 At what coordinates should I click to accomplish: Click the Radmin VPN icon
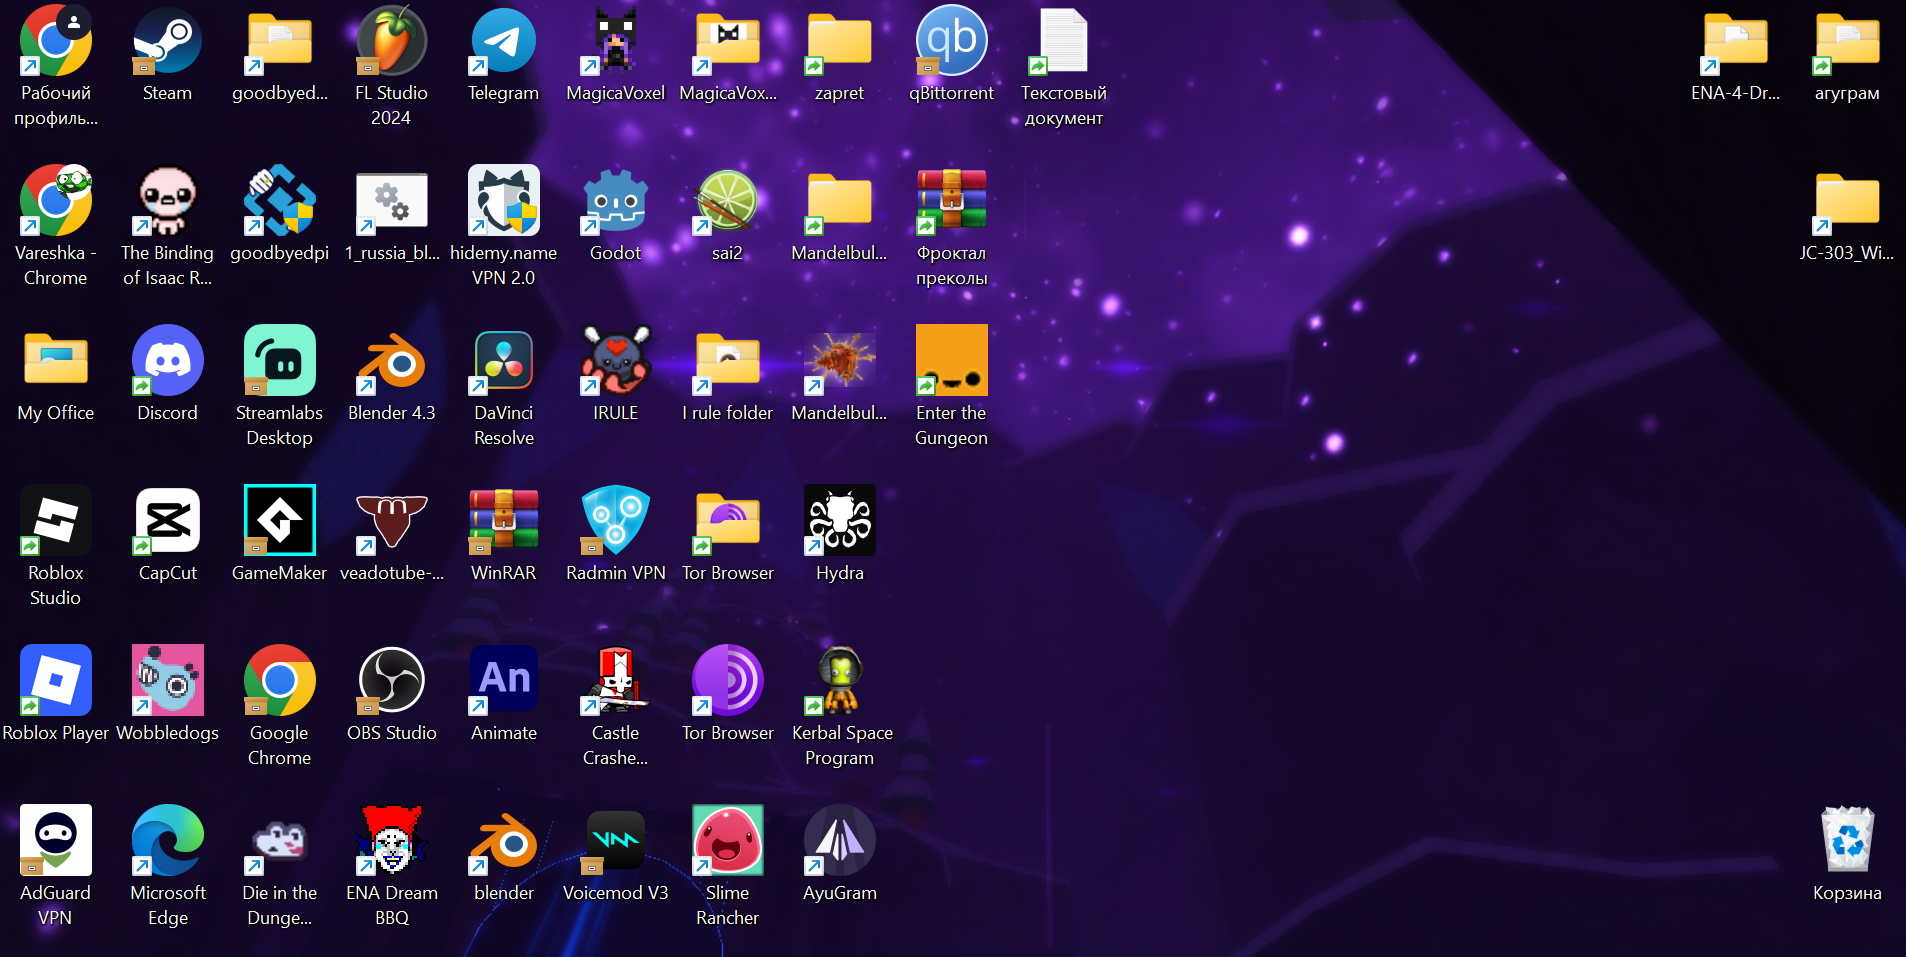[615, 521]
